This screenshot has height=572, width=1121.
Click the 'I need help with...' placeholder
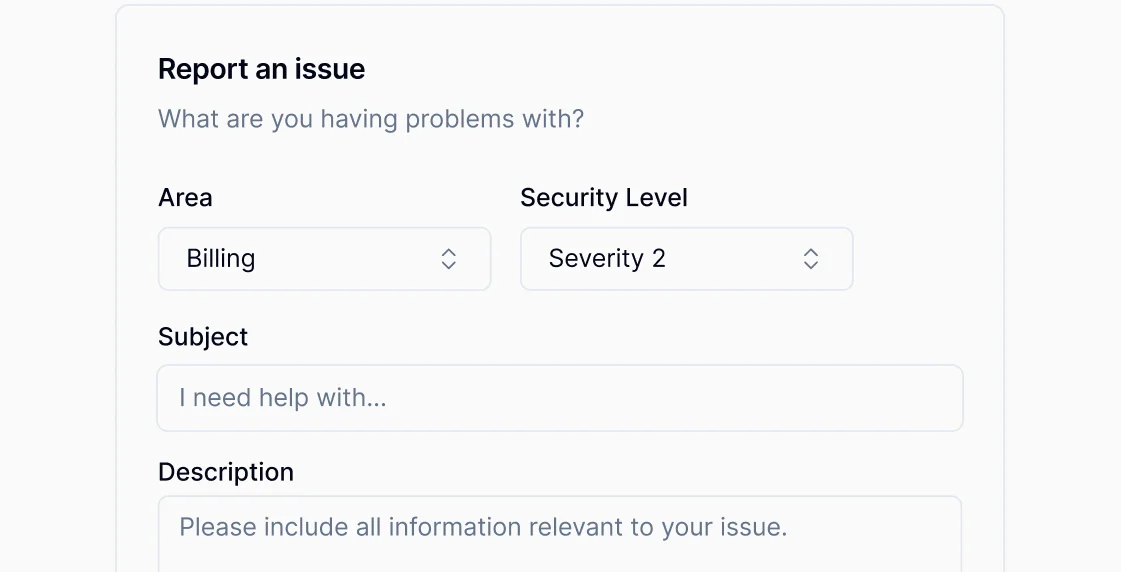click(x=283, y=398)
